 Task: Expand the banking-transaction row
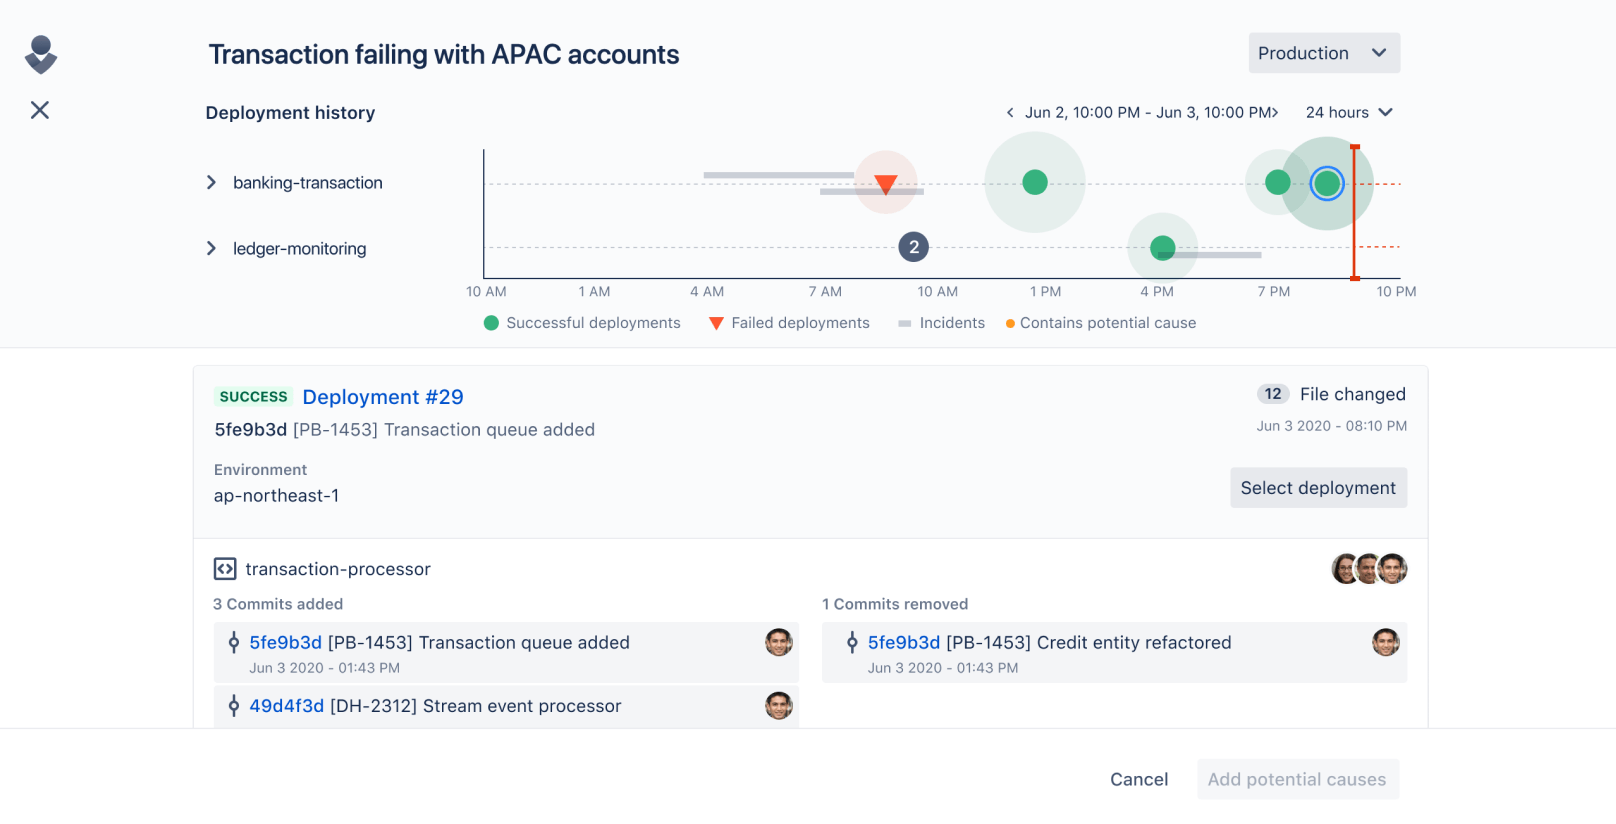coord(211,182)
